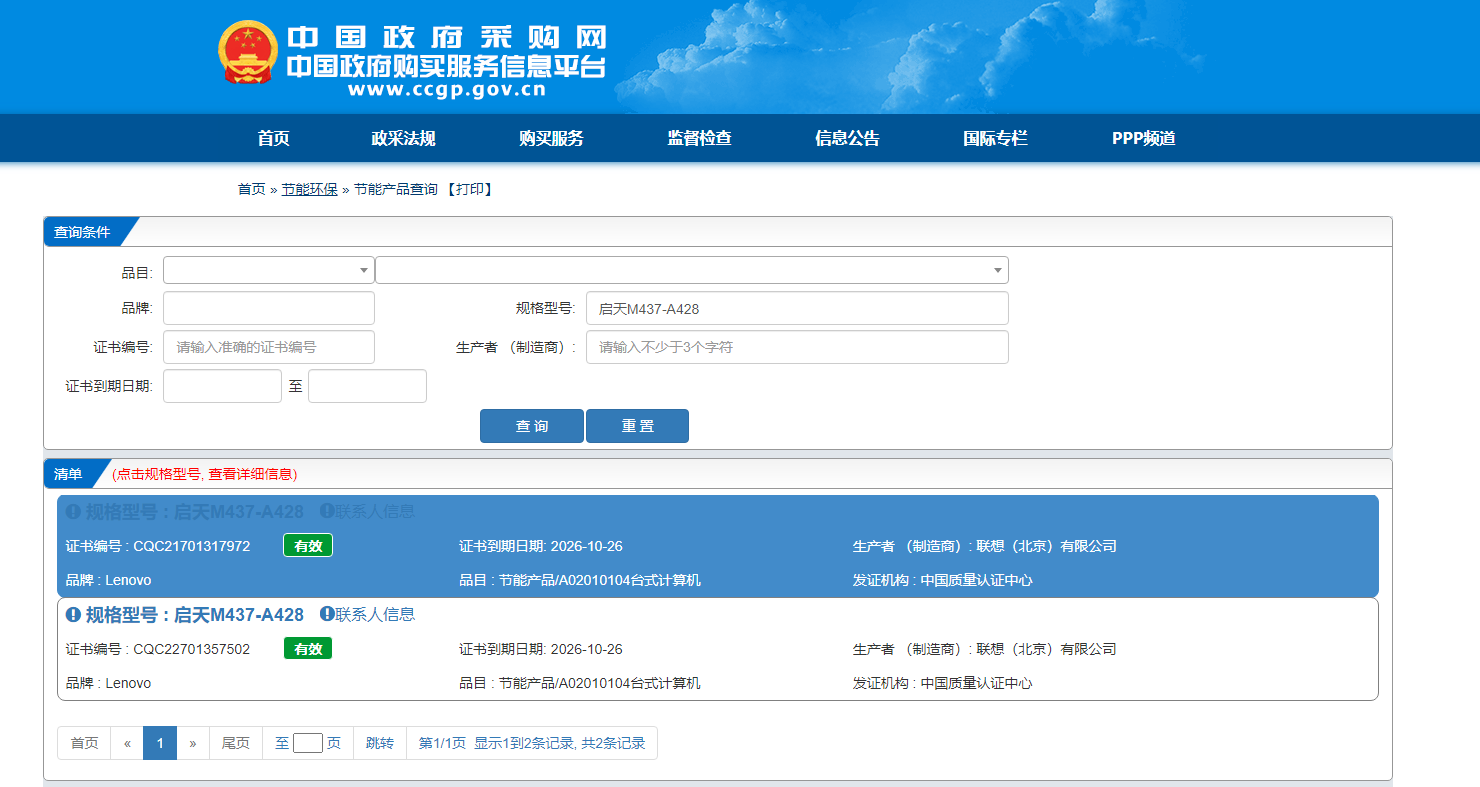The image size is (1480, 787).
Task: Open 政采法规 navigation menu
Action: [x=403, y=139]
